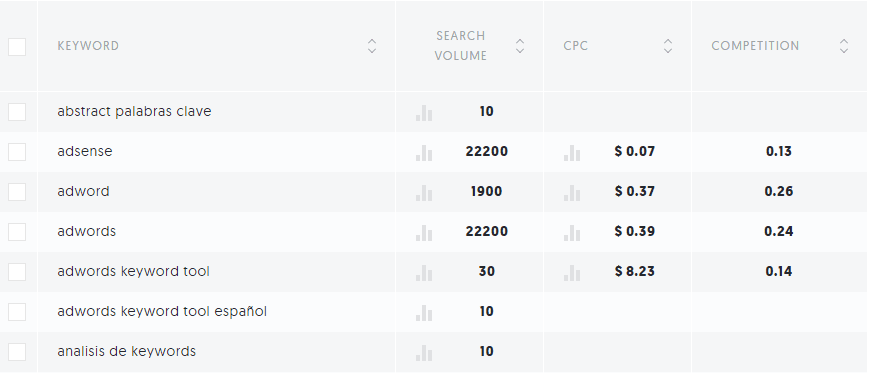
Task: Sort by Keyword column arrows
Action: [x=372, y=46]
